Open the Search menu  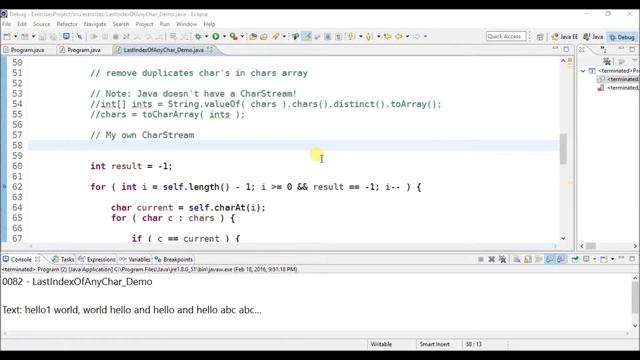pos(121,24)
